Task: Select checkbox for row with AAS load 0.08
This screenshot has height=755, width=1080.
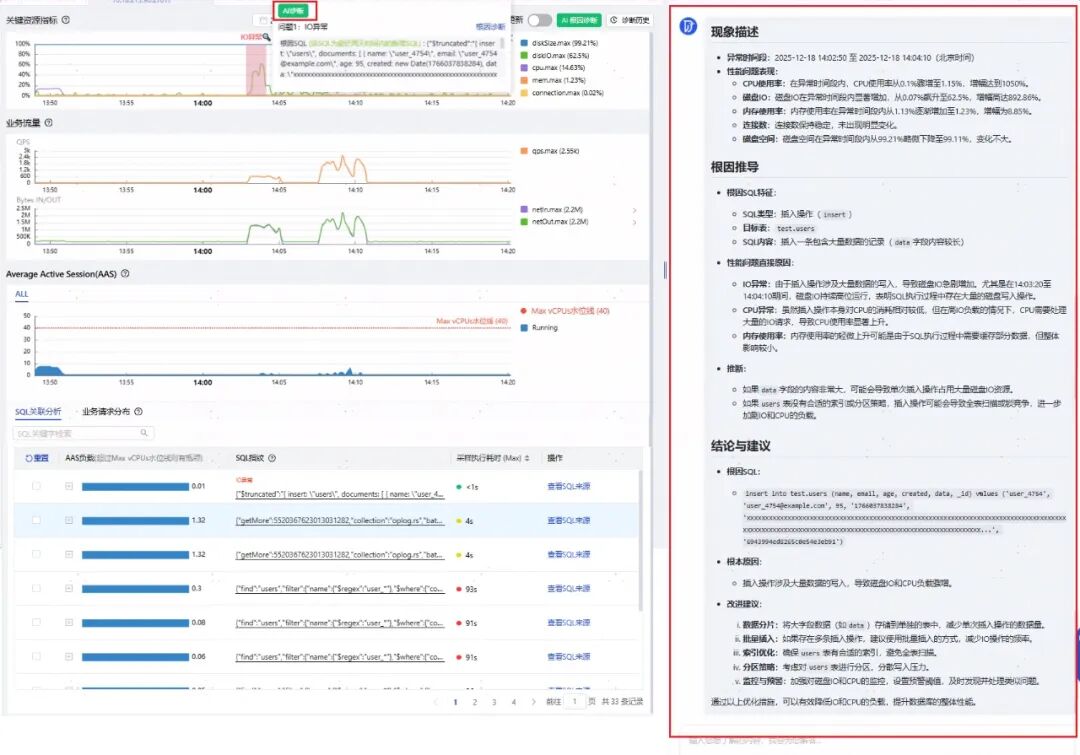Action: [37, 622]
